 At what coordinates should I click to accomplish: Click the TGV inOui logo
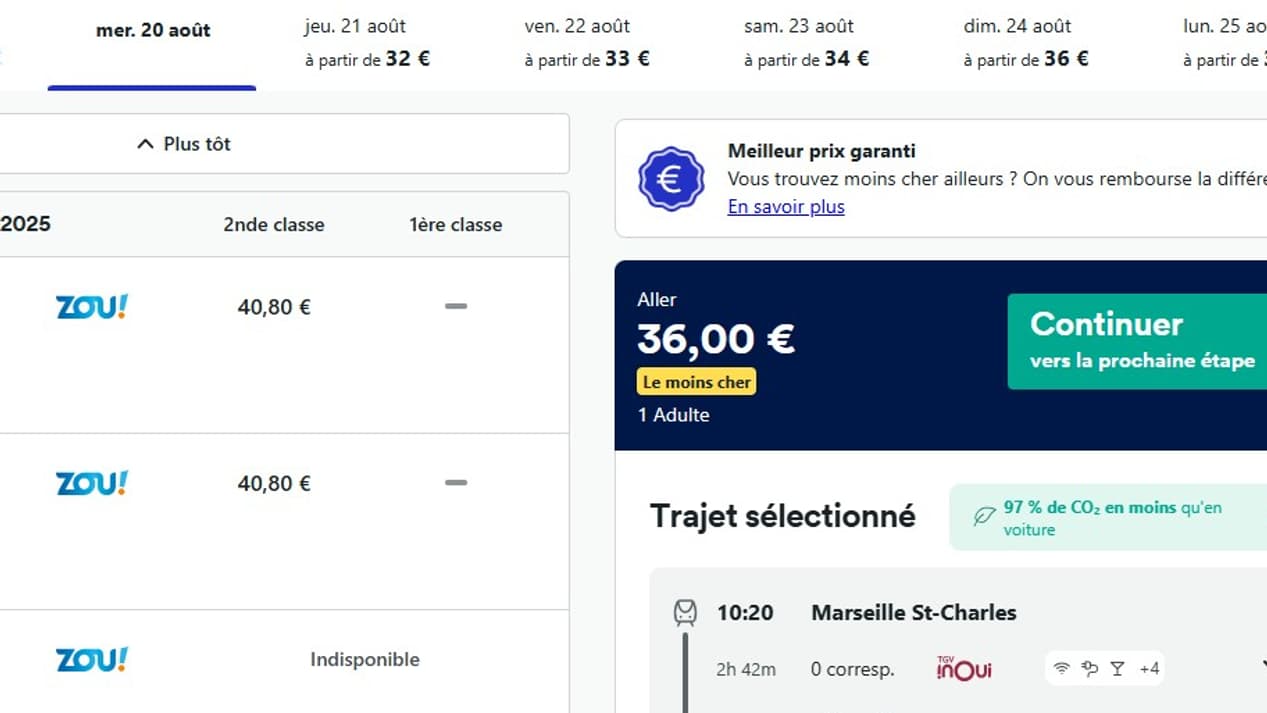coord(963,668)
